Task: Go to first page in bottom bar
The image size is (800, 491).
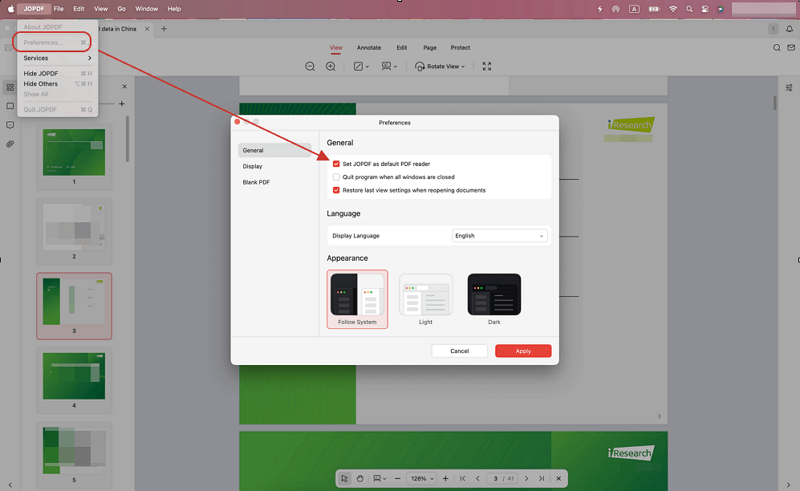Action: coord(462,478)
